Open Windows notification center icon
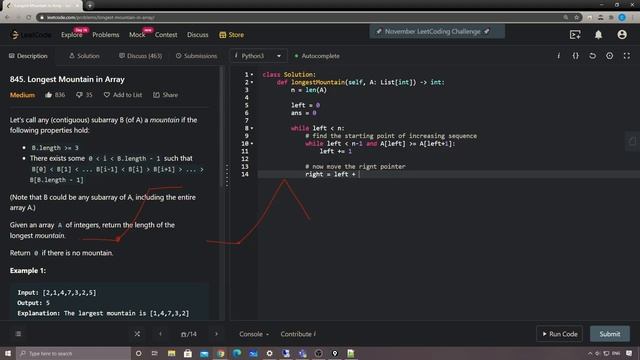640x360 pixels. (x=629, y=353)
